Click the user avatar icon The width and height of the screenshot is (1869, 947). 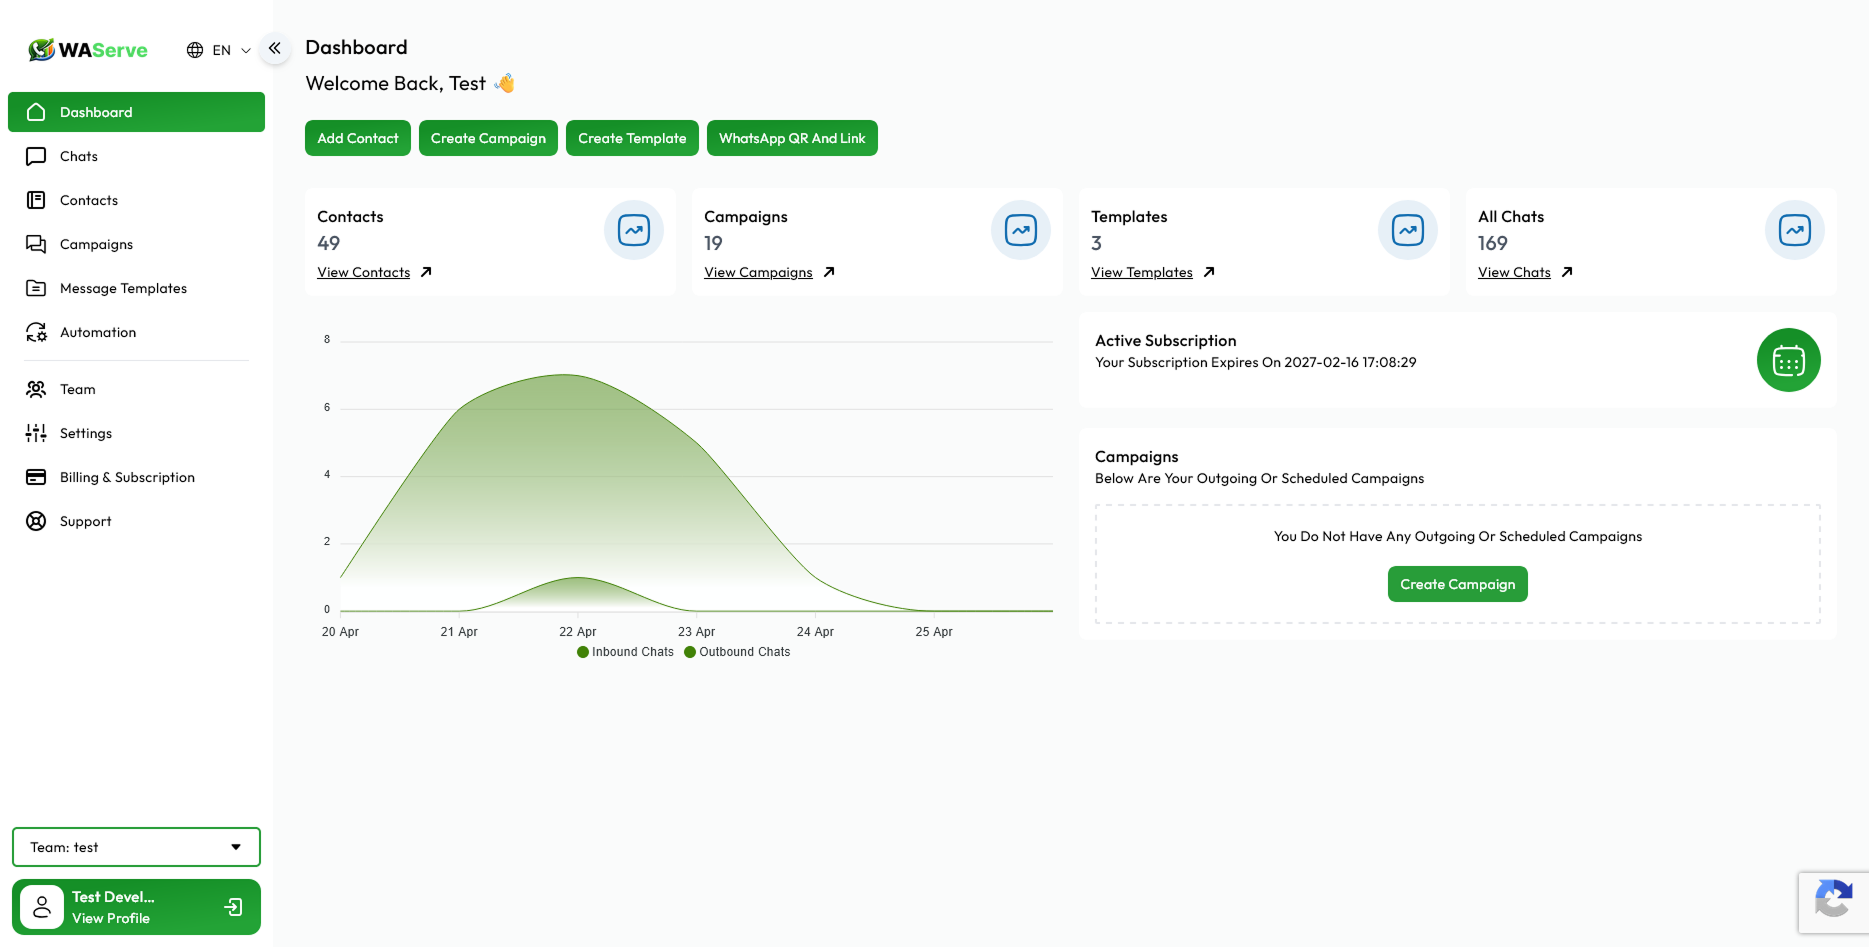tap(42, 907)
